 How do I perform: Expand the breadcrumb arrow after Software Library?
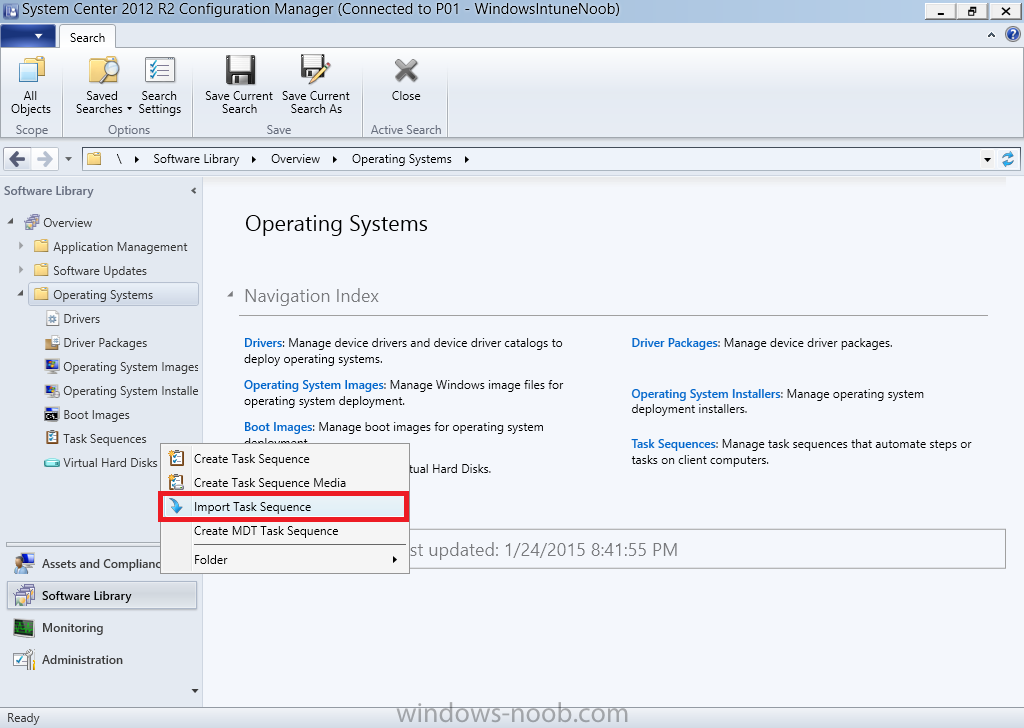click(x=253, y=159)
